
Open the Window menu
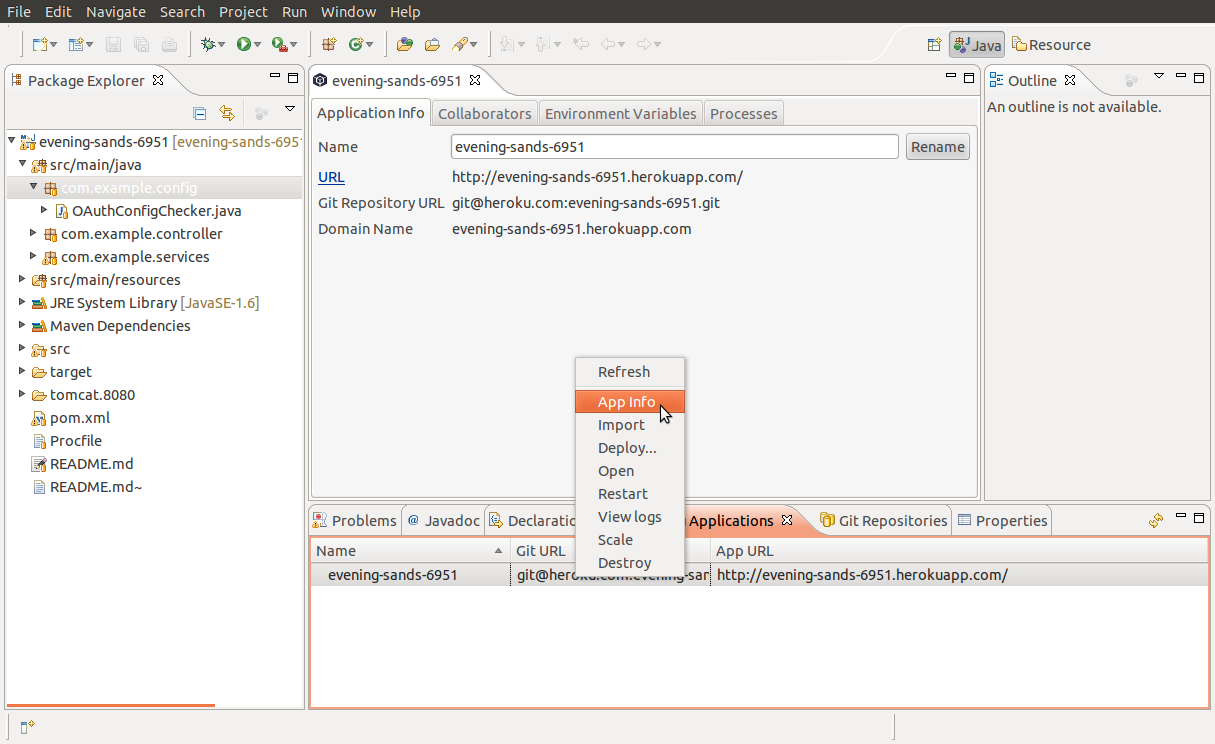point(348,12)
